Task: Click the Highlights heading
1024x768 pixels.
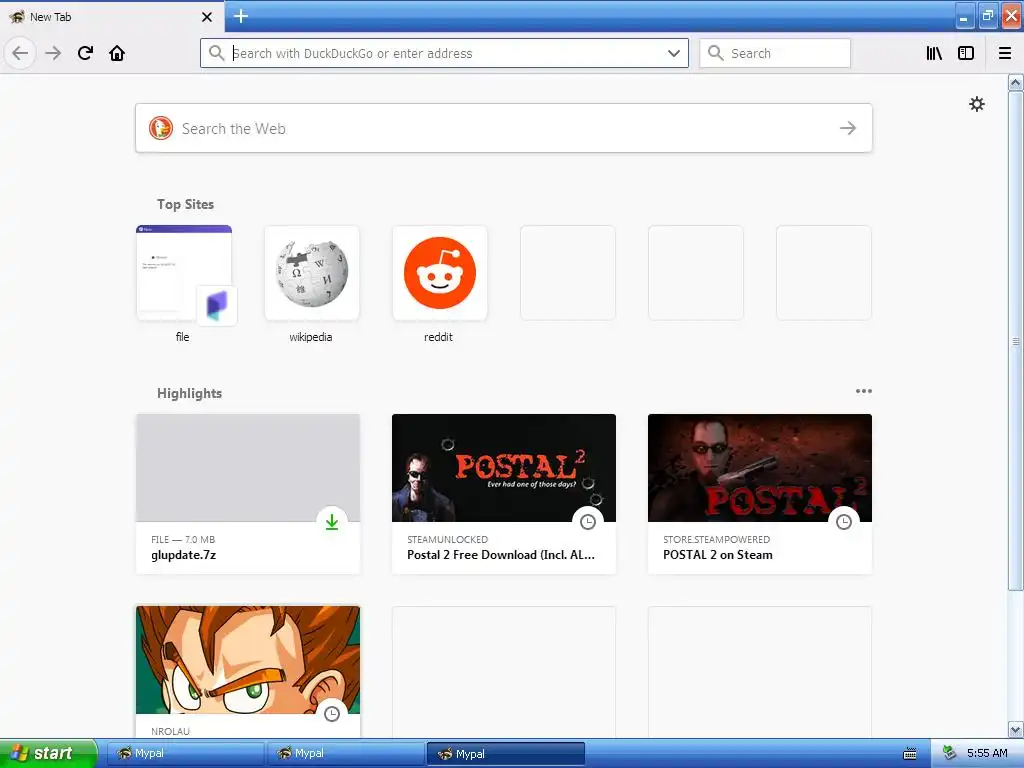Action: [189, 393]
